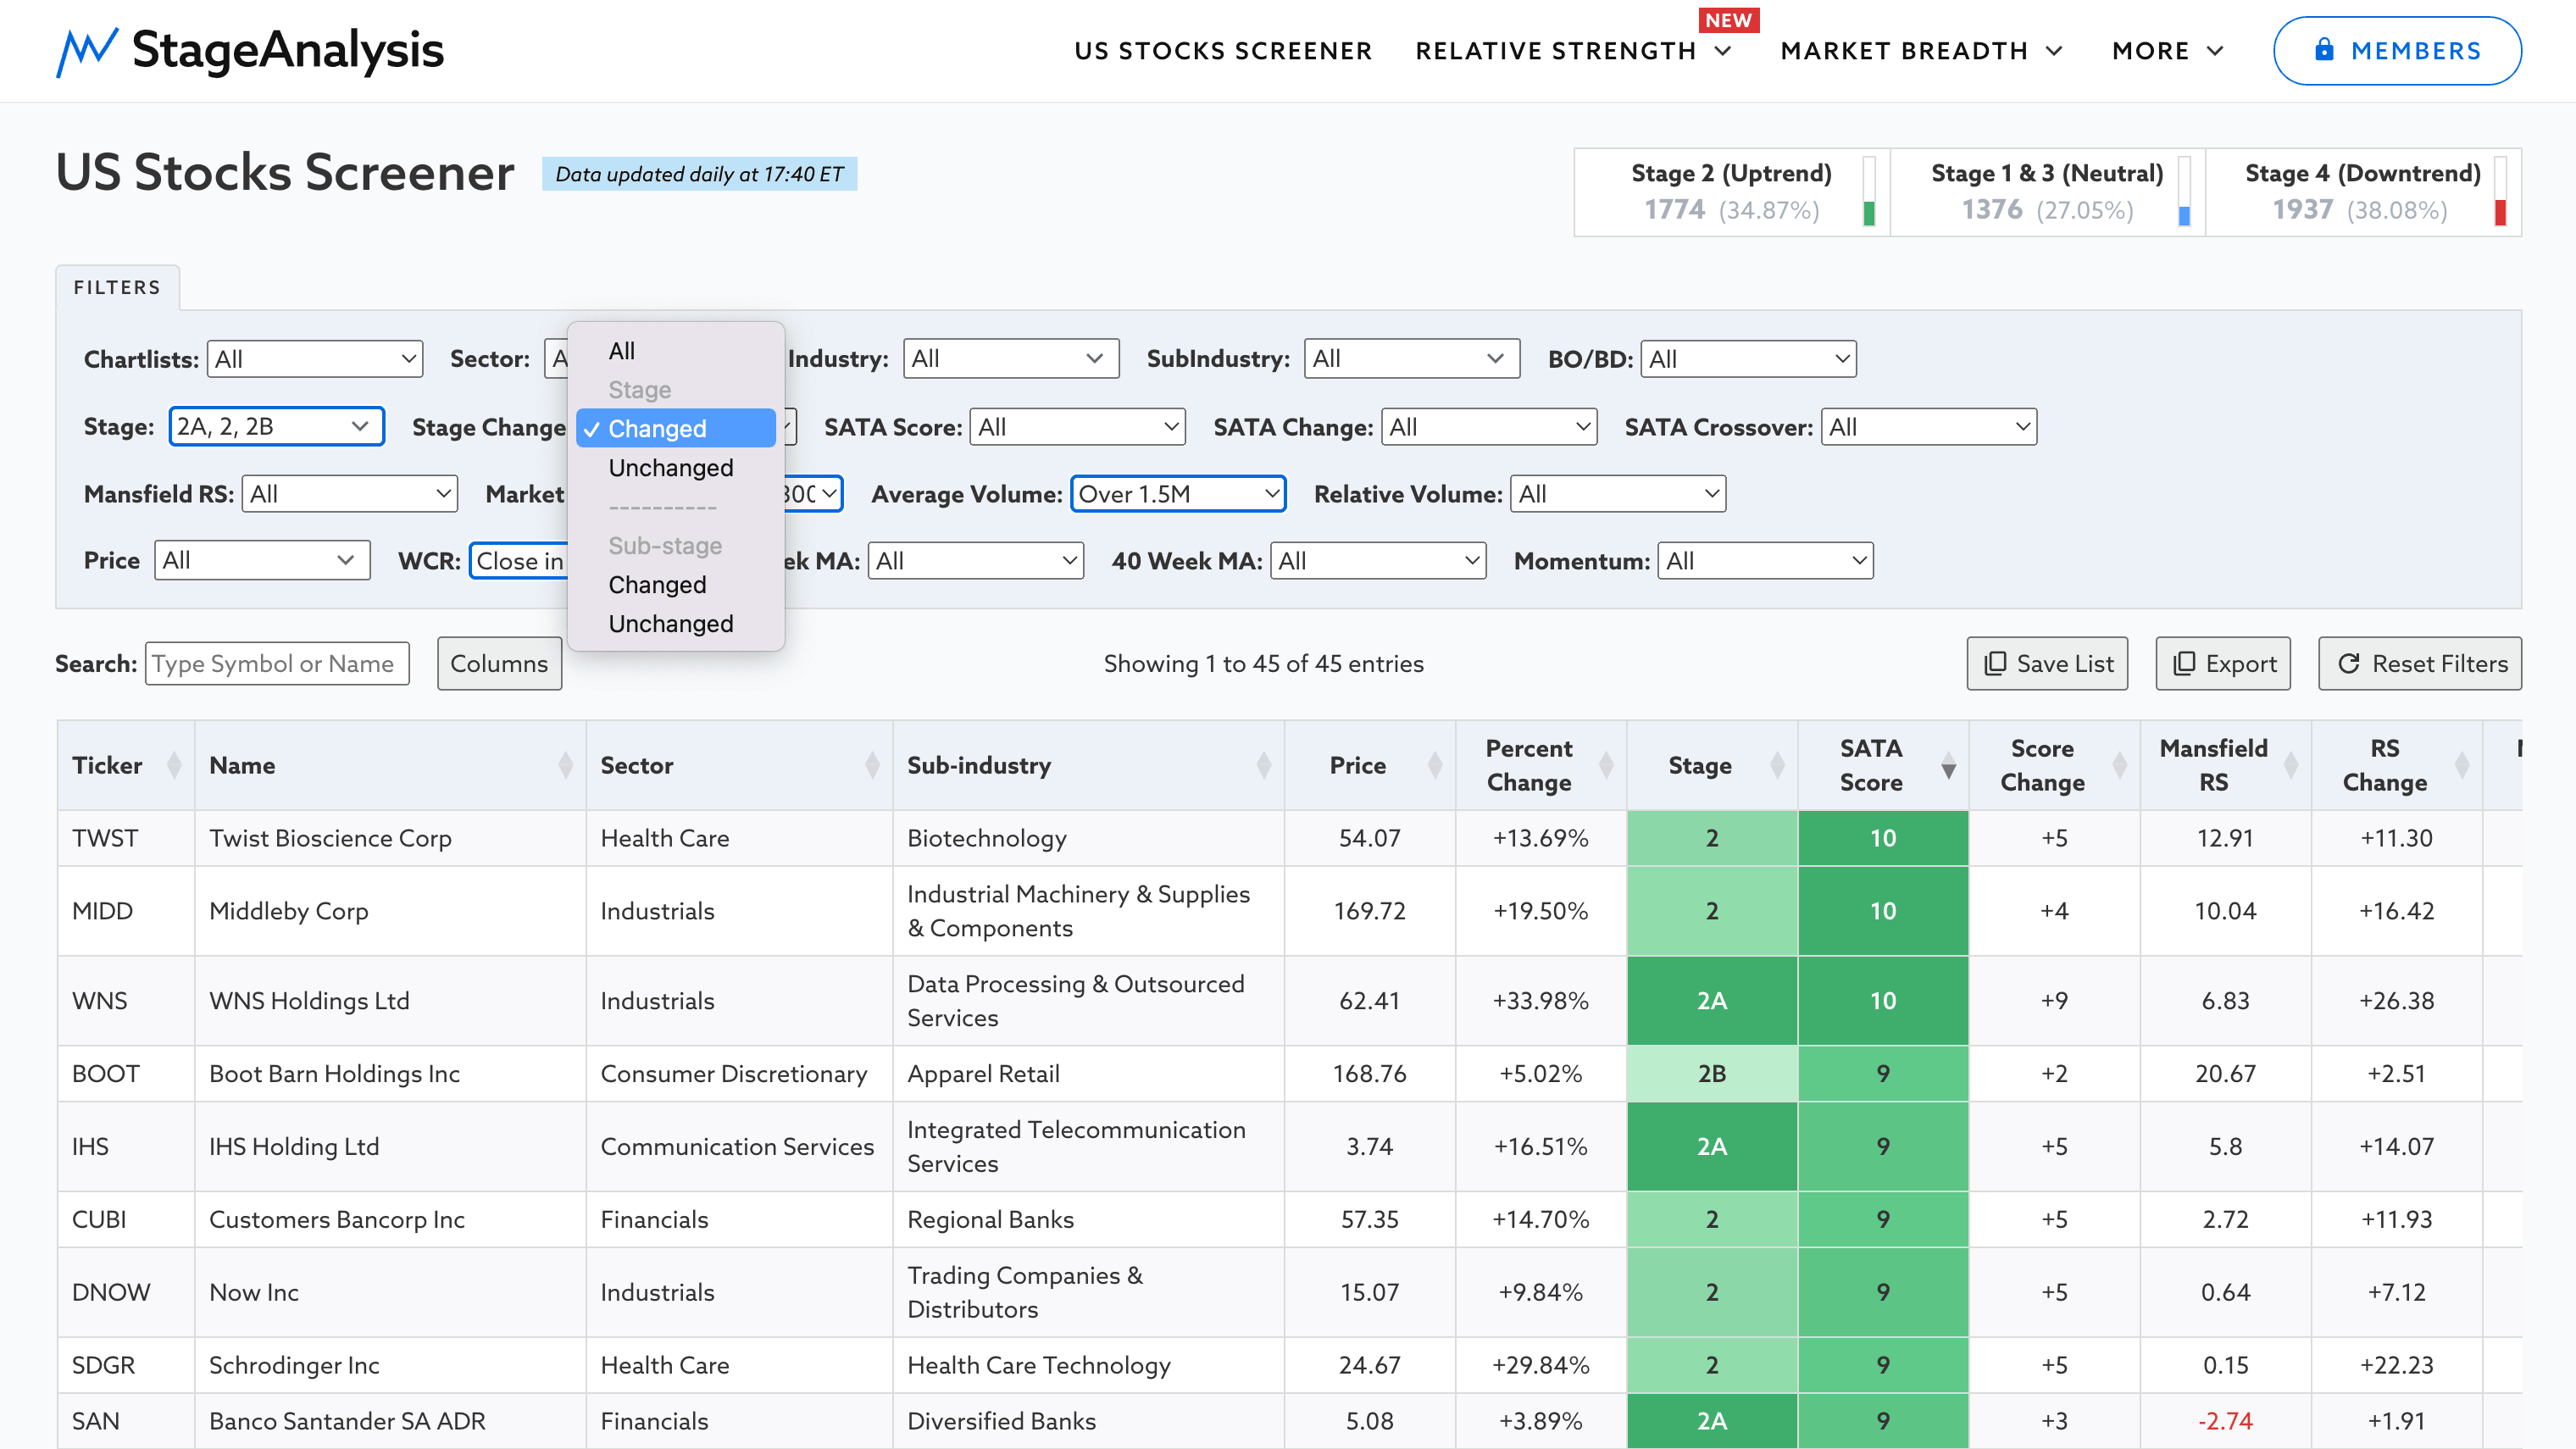The height and width of the screenshot is (1449, 2576).
Task: Open the SubIndustry dropdown
Action: coord(1412,358)
